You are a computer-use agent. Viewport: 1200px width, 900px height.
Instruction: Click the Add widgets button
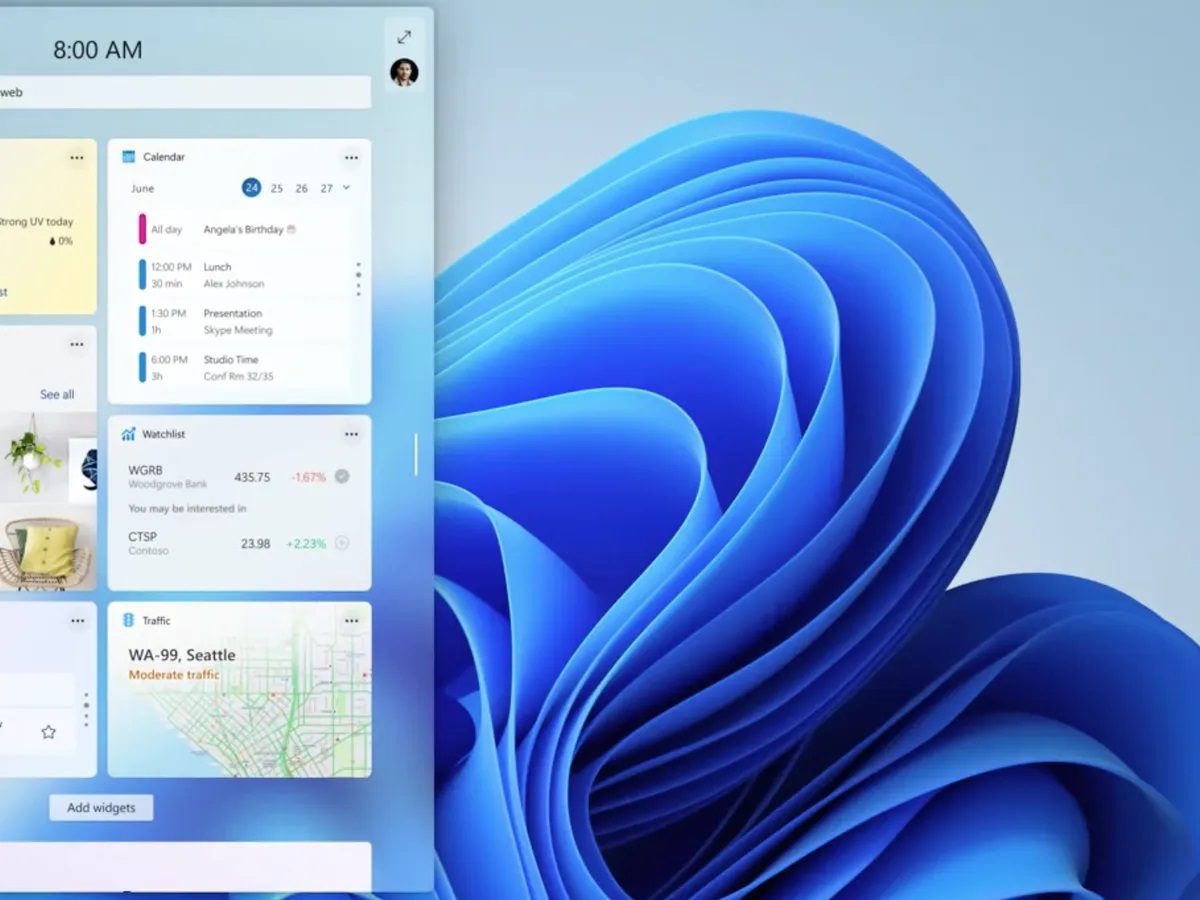tap(101, 808)
